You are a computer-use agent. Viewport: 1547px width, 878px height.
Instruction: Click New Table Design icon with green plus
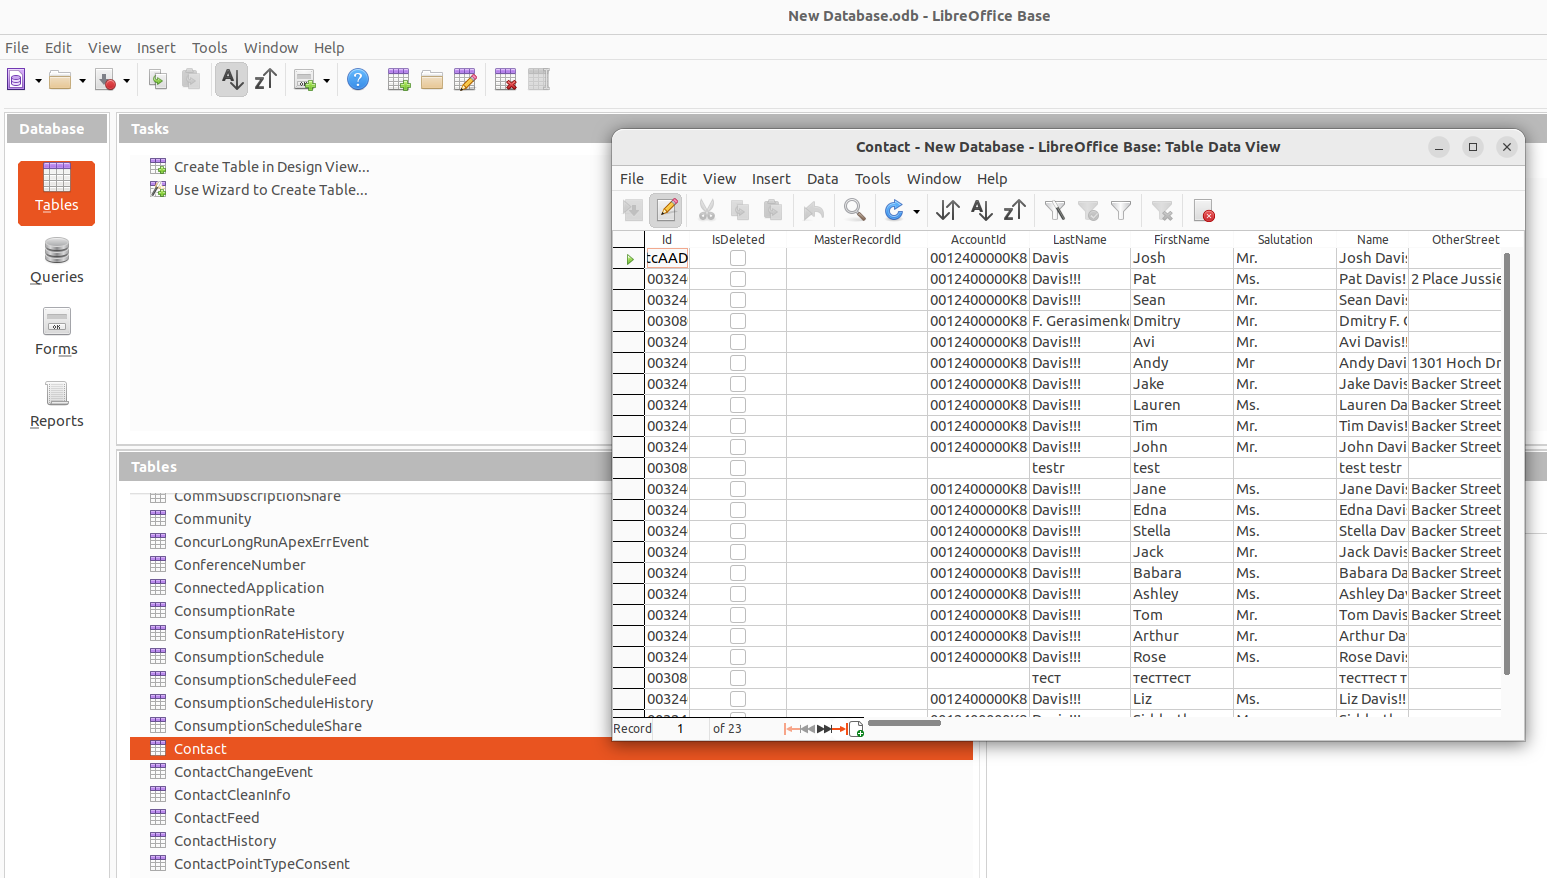399,80
